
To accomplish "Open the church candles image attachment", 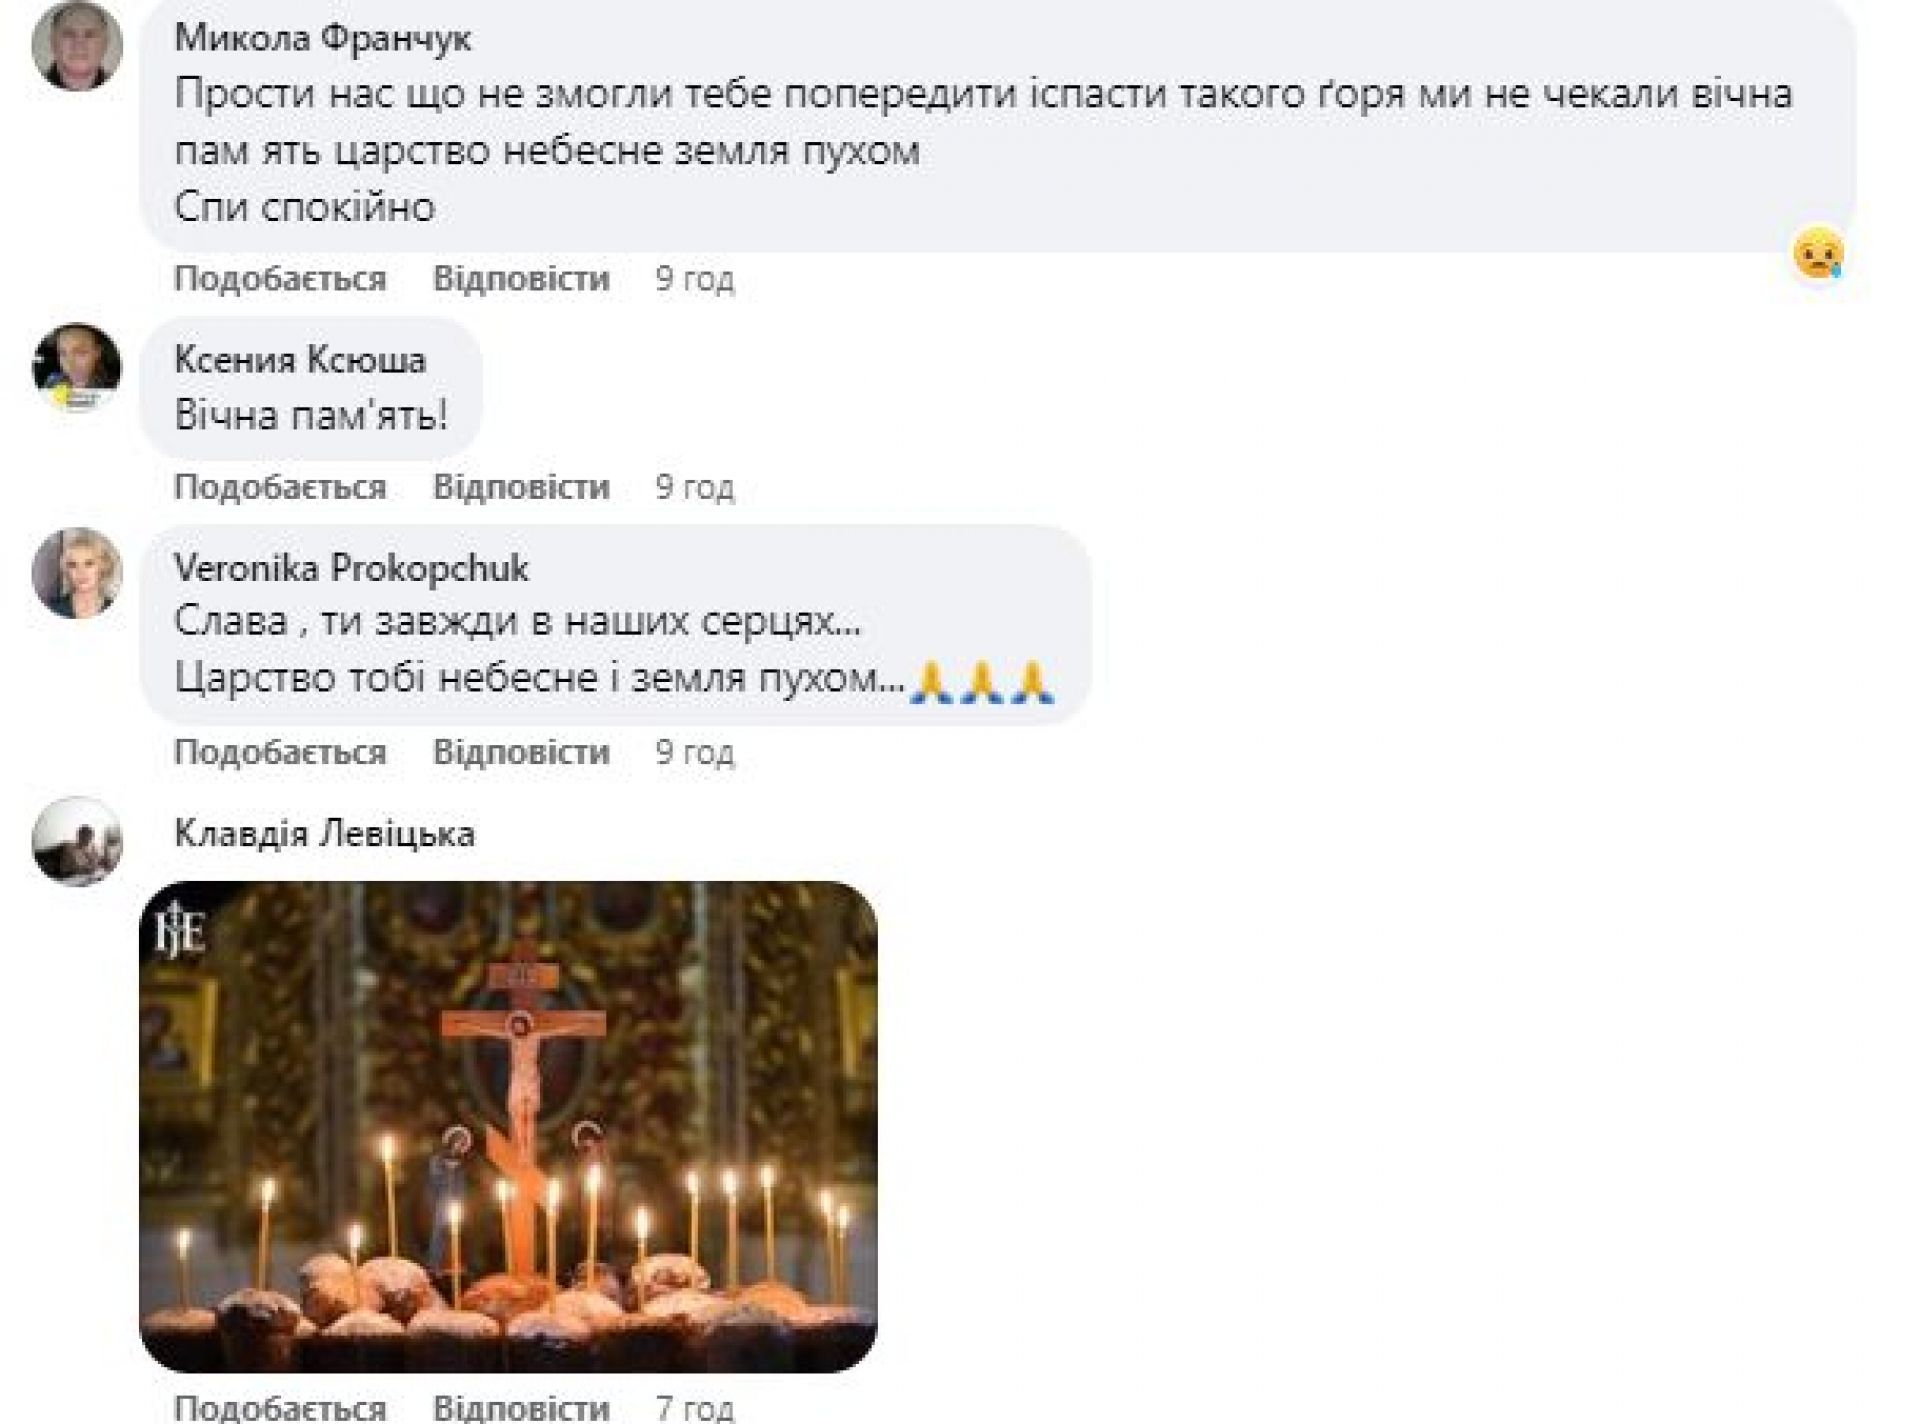I will pyautogui.click(x=508, y=1126).
